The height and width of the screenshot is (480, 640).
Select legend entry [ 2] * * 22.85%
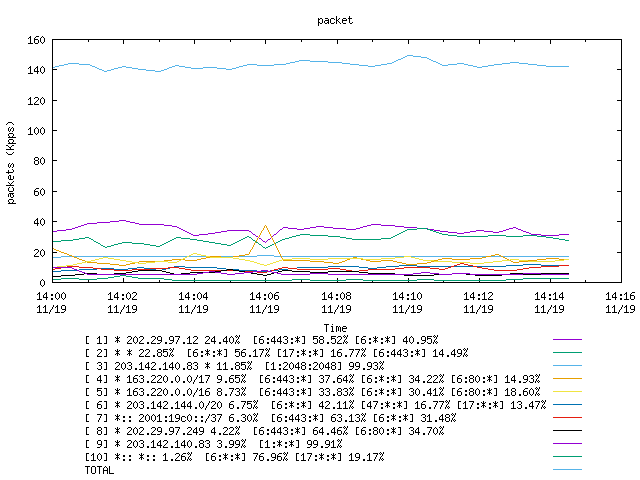point(276,353)
